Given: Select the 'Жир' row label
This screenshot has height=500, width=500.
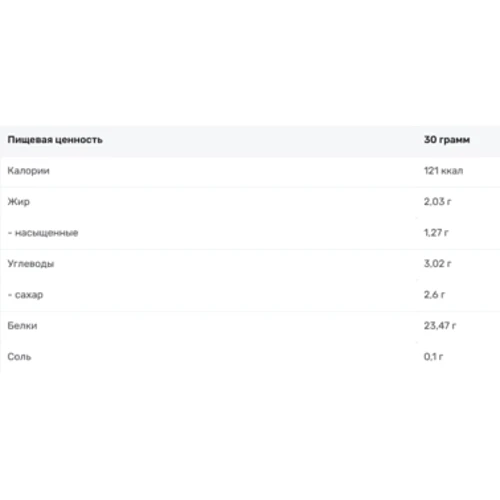Looking at the screenshot, I should pos(19,202).
